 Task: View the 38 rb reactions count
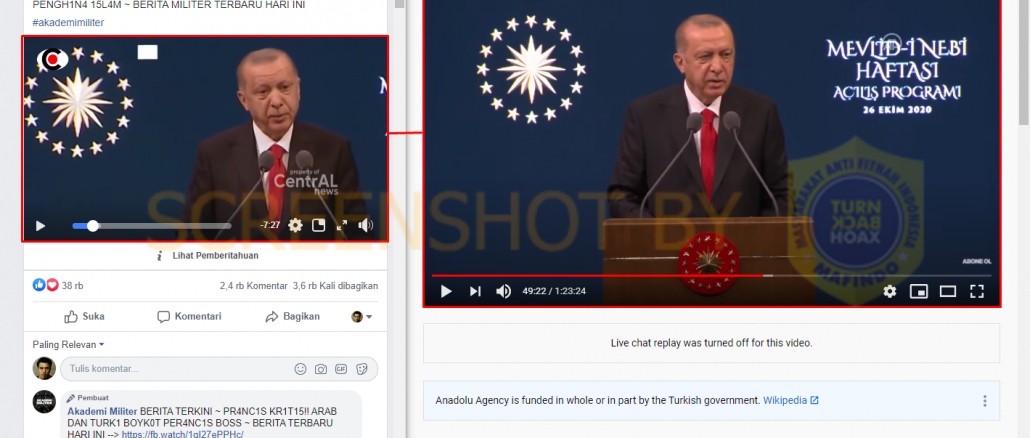[x=58, y=286]
